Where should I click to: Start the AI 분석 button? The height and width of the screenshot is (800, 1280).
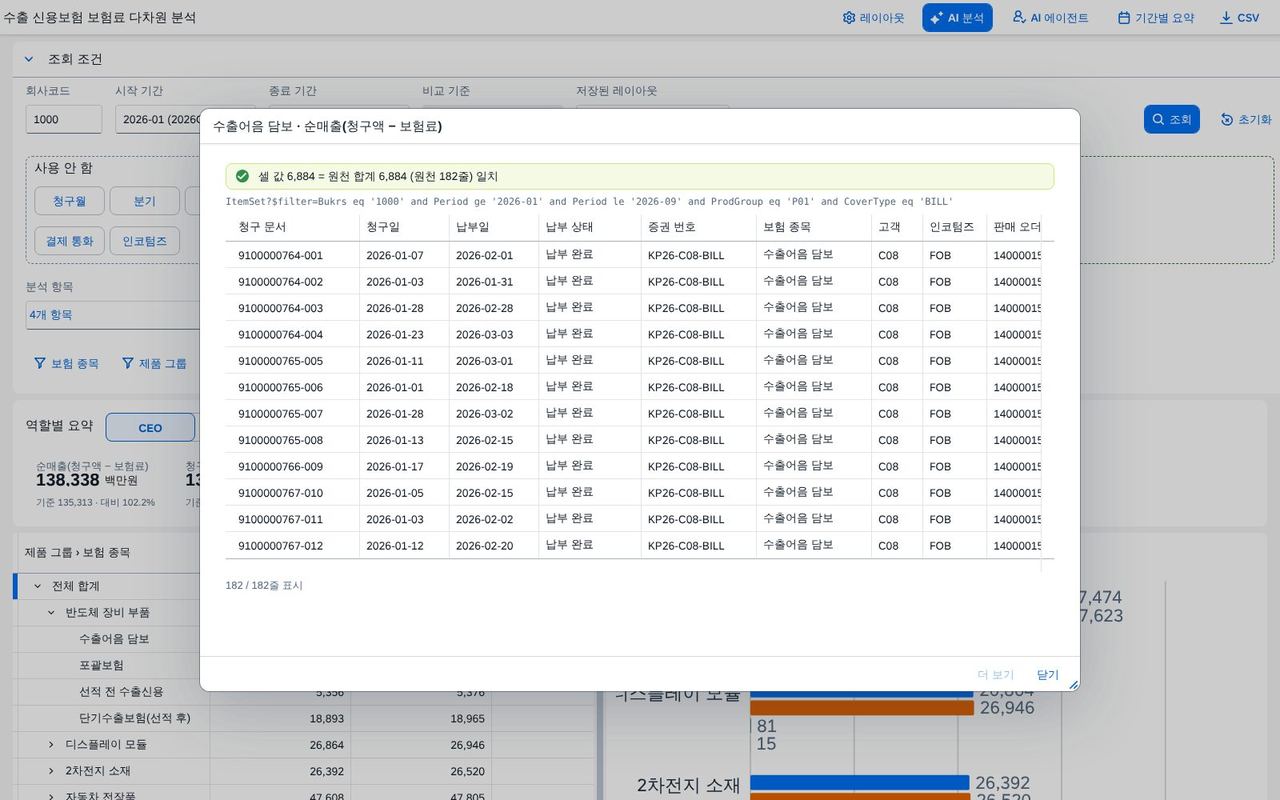957,18
